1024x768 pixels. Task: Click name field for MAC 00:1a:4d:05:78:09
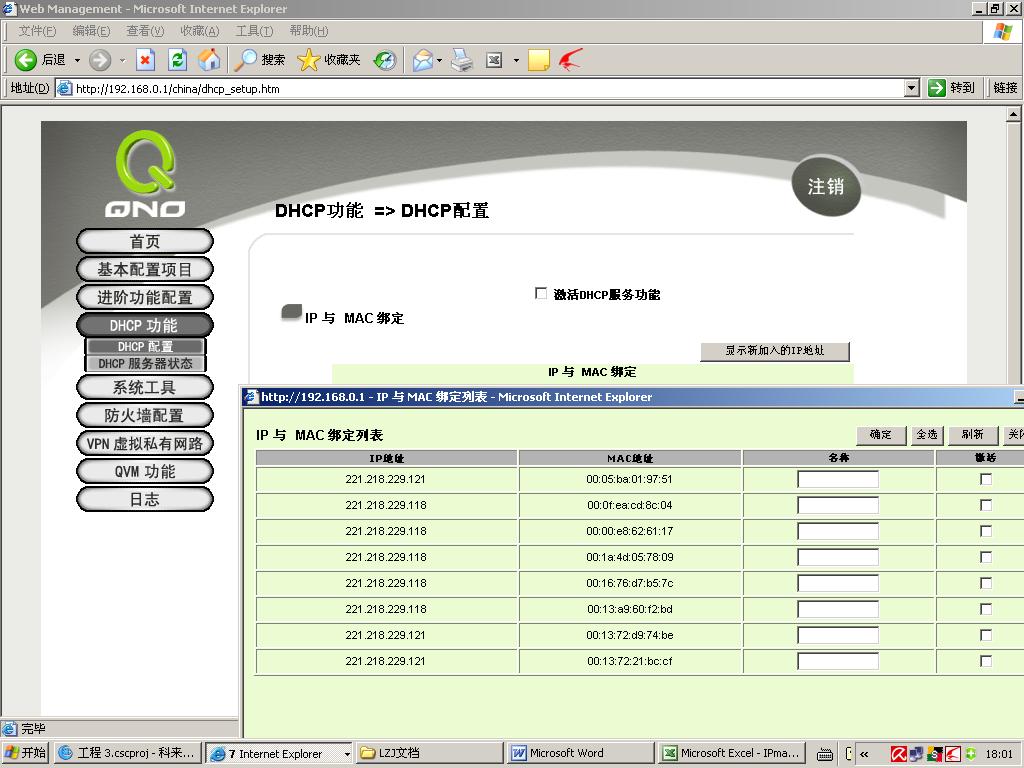point(837,557)
